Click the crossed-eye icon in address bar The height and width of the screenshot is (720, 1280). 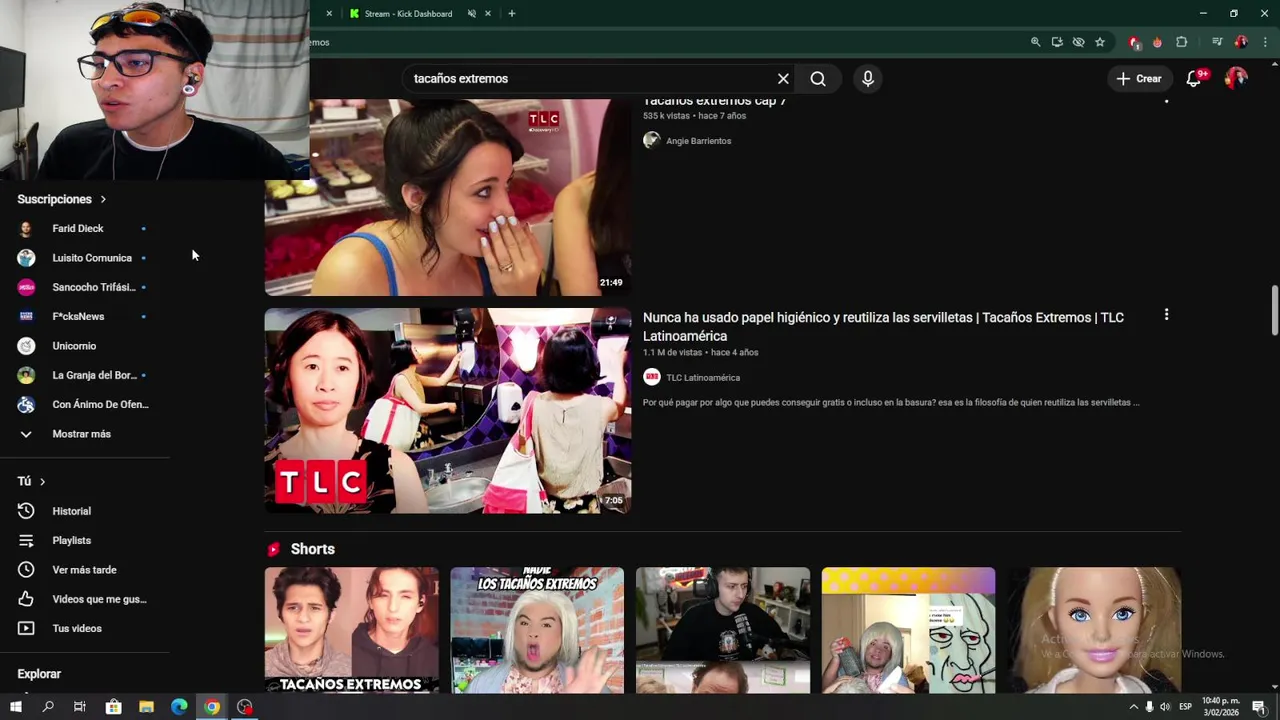tap(1078, 42)
